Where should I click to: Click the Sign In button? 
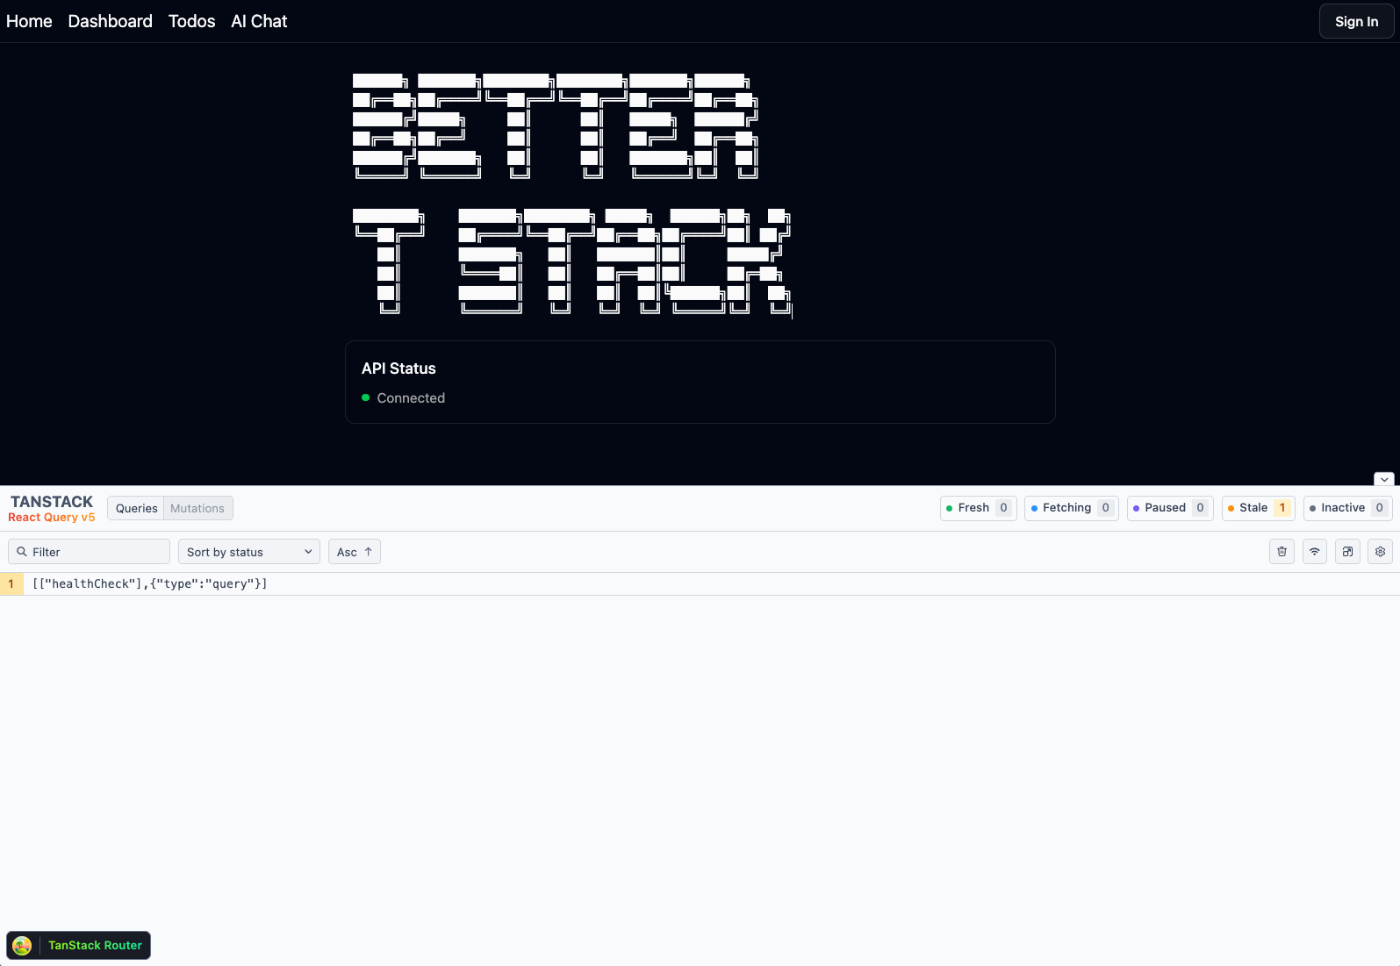(1356, 21)
